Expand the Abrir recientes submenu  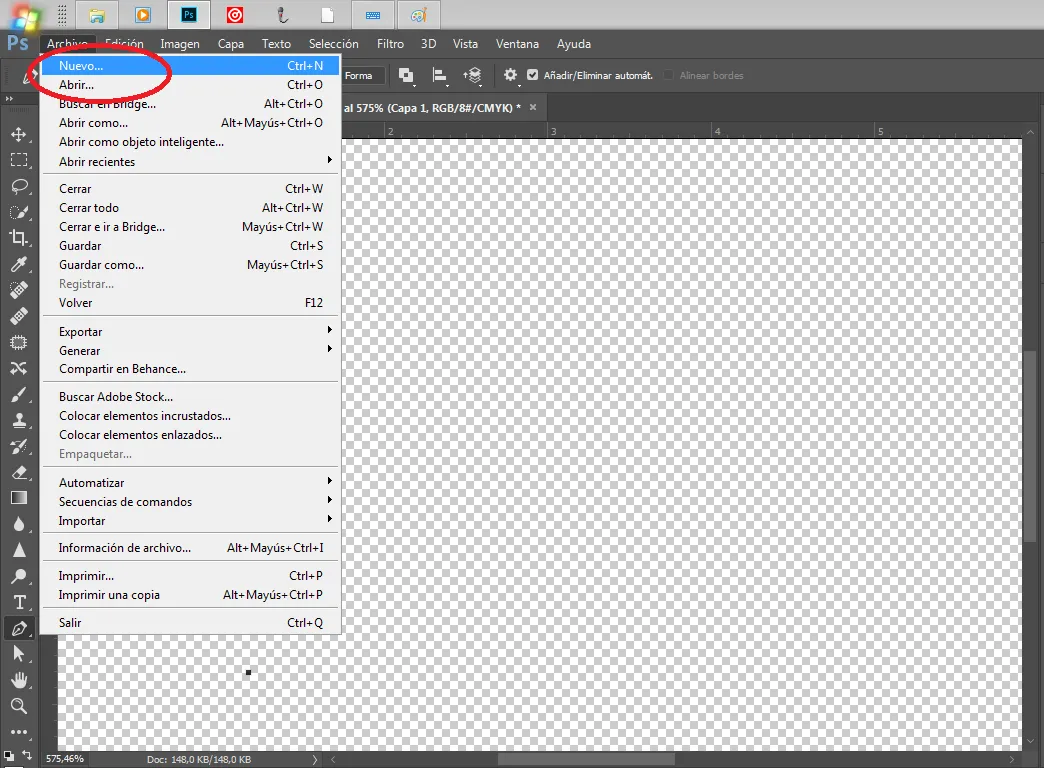pyautogui.click(x=190, y=161)
